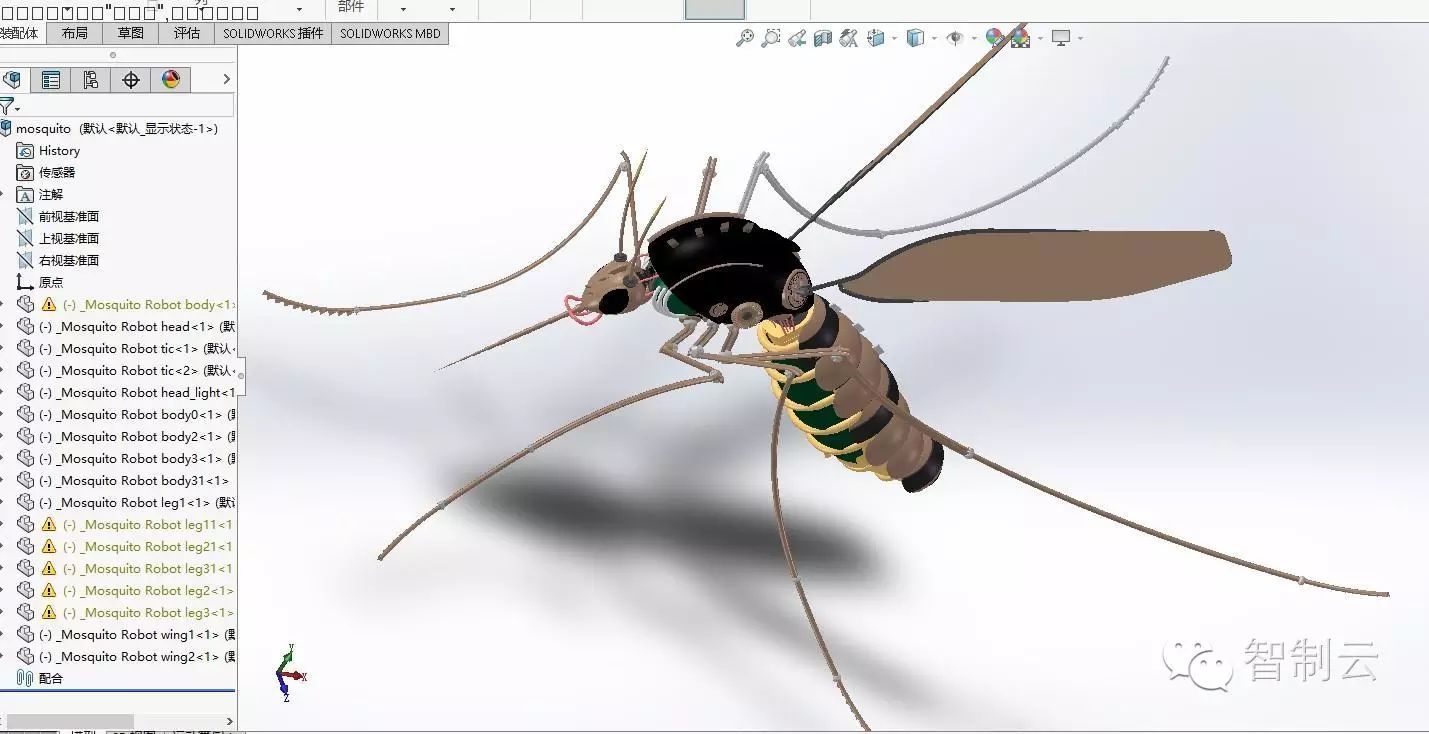
Task: Select _Mosquito Robot body31<1> component
Action: coord(123,481)
